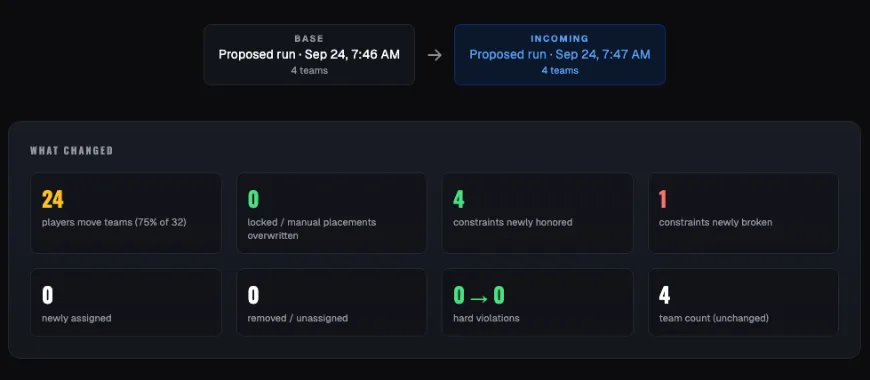Click the hard violations stat card
The width and height of the screenshot is (870, 380).
[538, 302]
